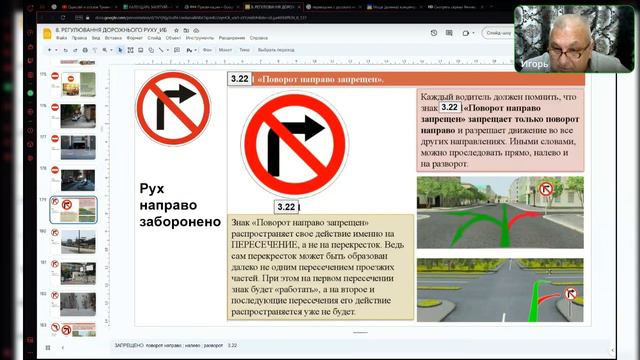This screenshot has width=640, height=360.
Task: Select the line tool
Action: [x=161, y=50]
